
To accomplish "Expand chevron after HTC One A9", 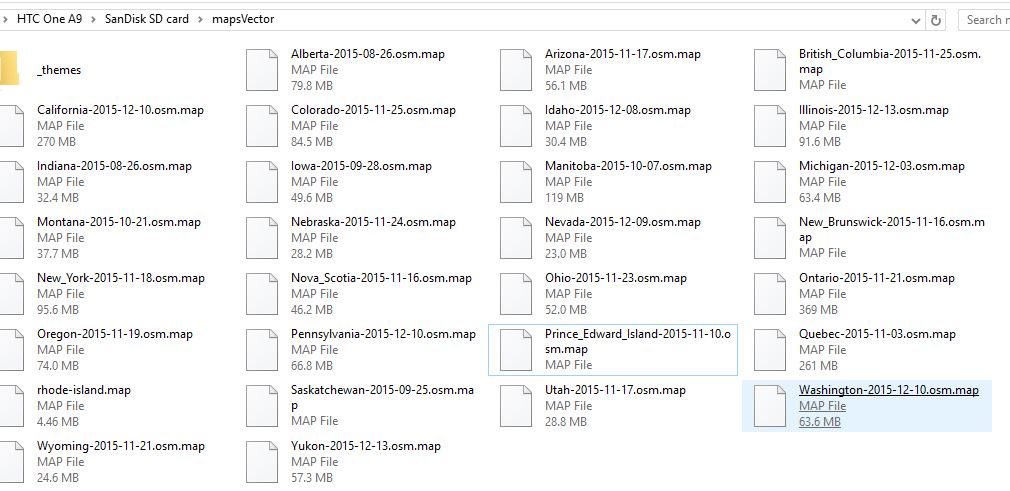I will [x=96, y=19].
